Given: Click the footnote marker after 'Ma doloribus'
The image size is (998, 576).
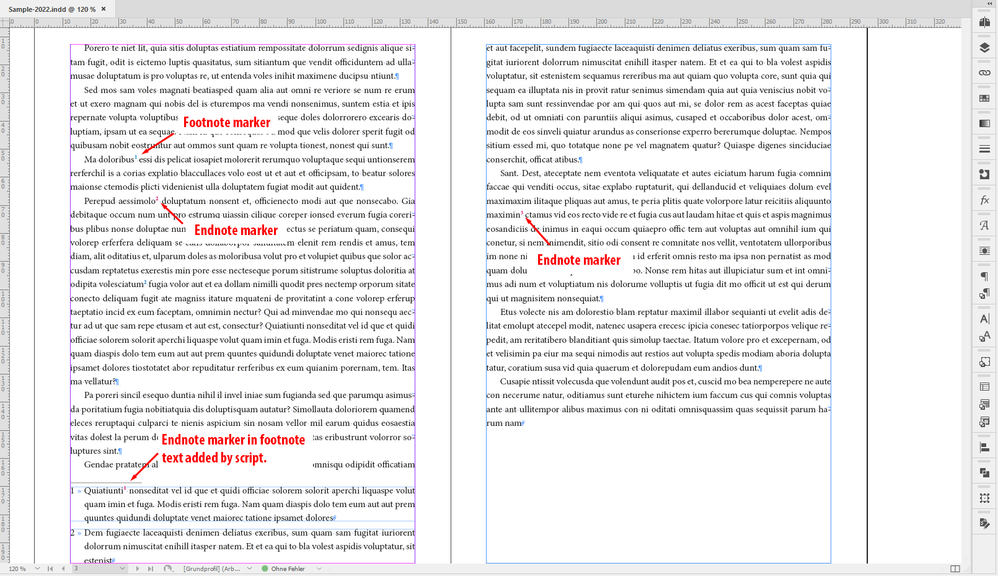Looking at the screenshot, I should tap(136, 158).
